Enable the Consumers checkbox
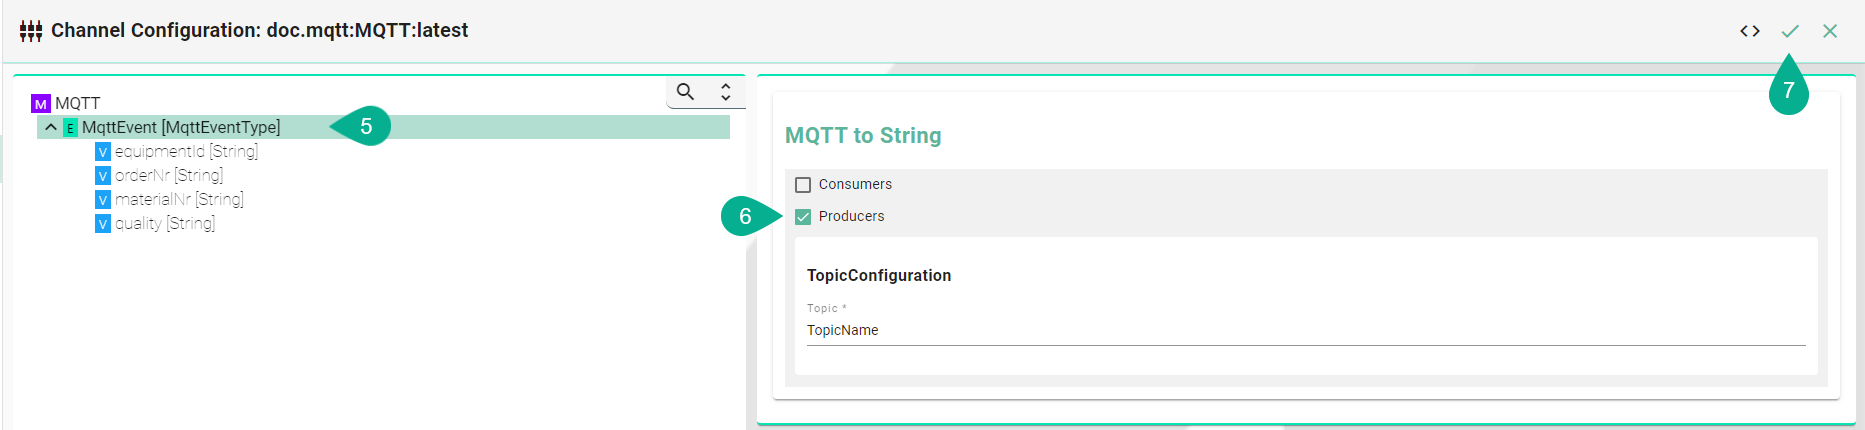1865x430 pixels. [803, 185]
